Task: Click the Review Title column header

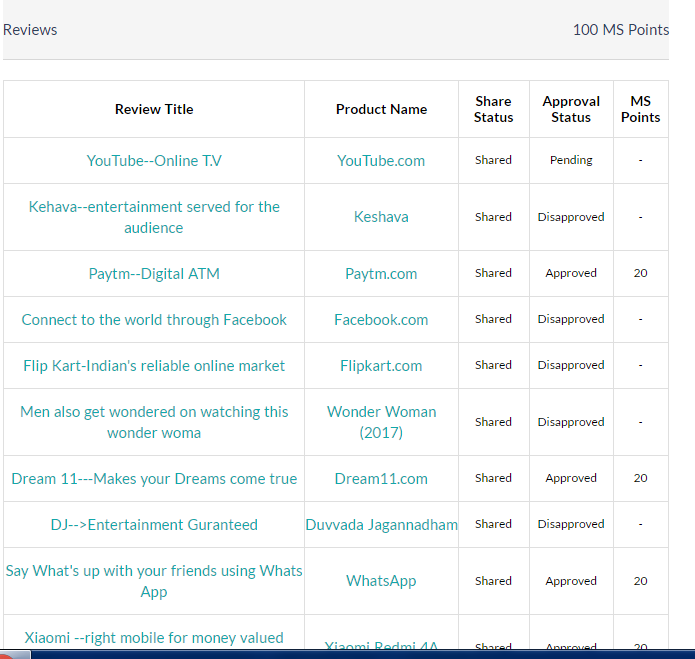Action: point(154,109)
